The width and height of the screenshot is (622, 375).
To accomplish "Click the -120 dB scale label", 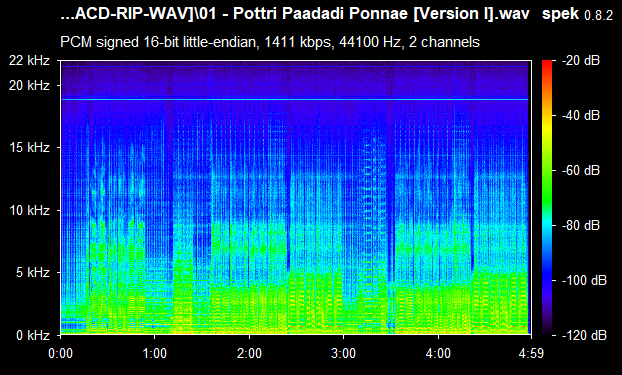I will click(584, 335).
